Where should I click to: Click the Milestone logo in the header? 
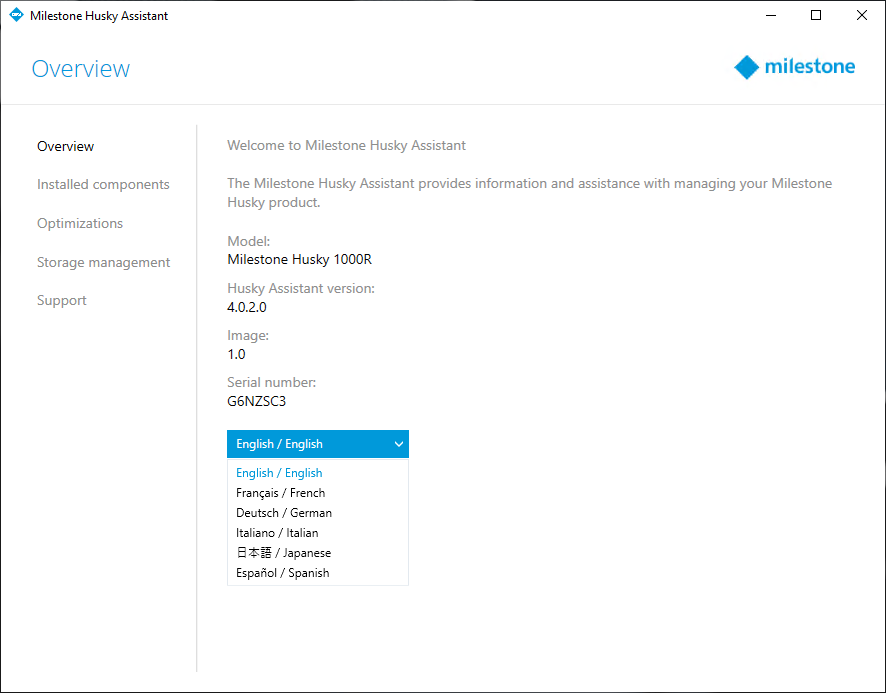click(x=794, y=68)
